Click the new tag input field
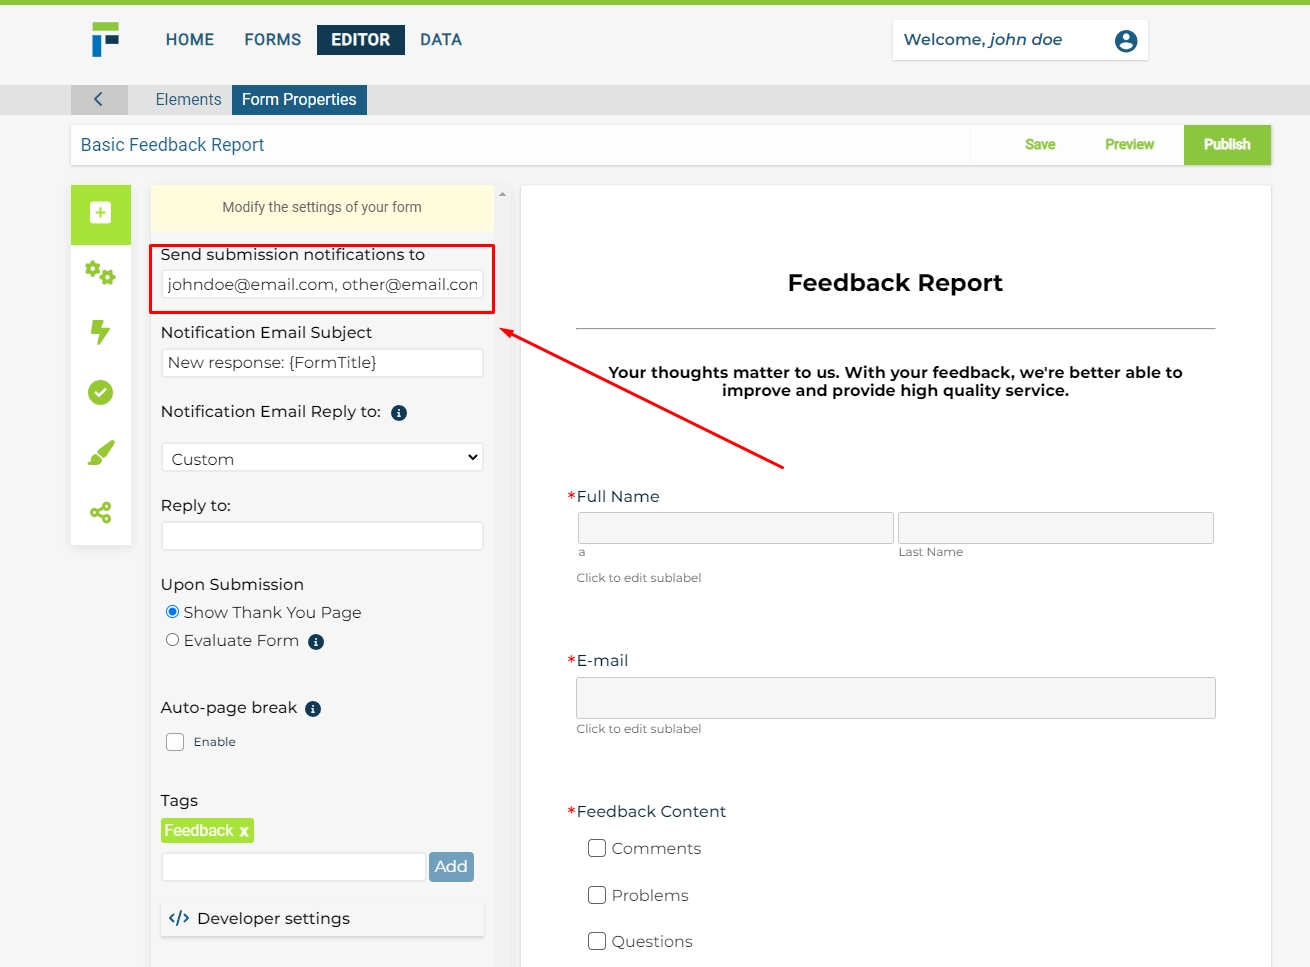This screenshot has height=967, width=1310. [x=294, y=867]
